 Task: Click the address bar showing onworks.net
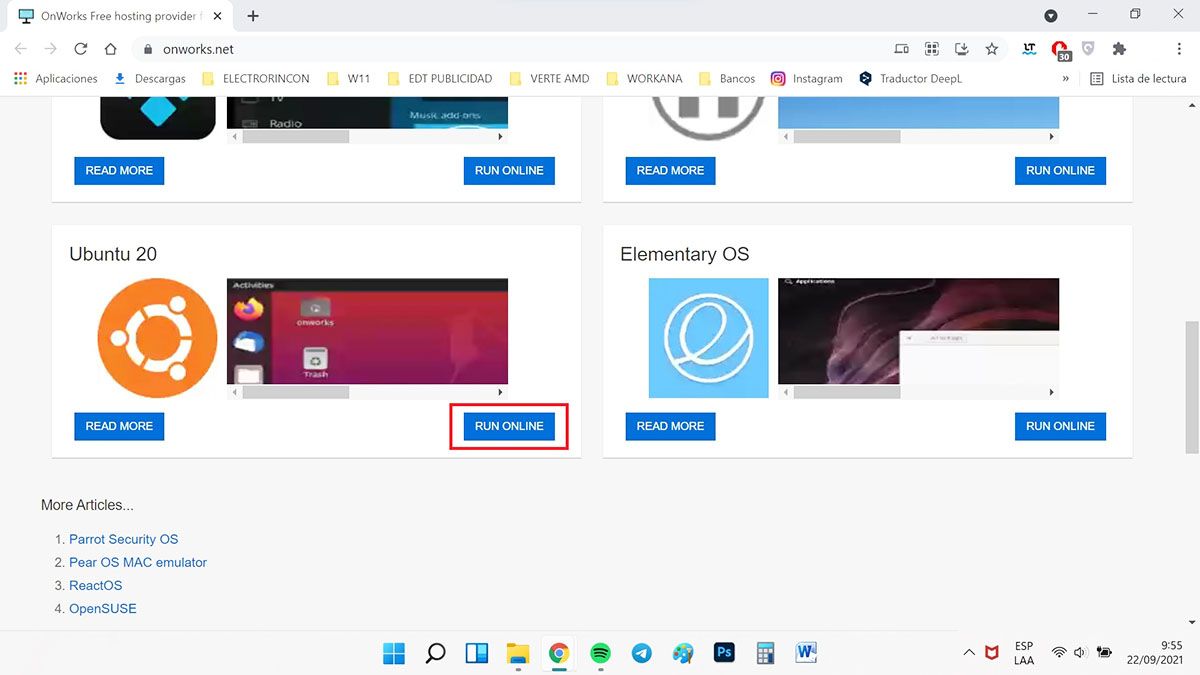coord(500,49)
